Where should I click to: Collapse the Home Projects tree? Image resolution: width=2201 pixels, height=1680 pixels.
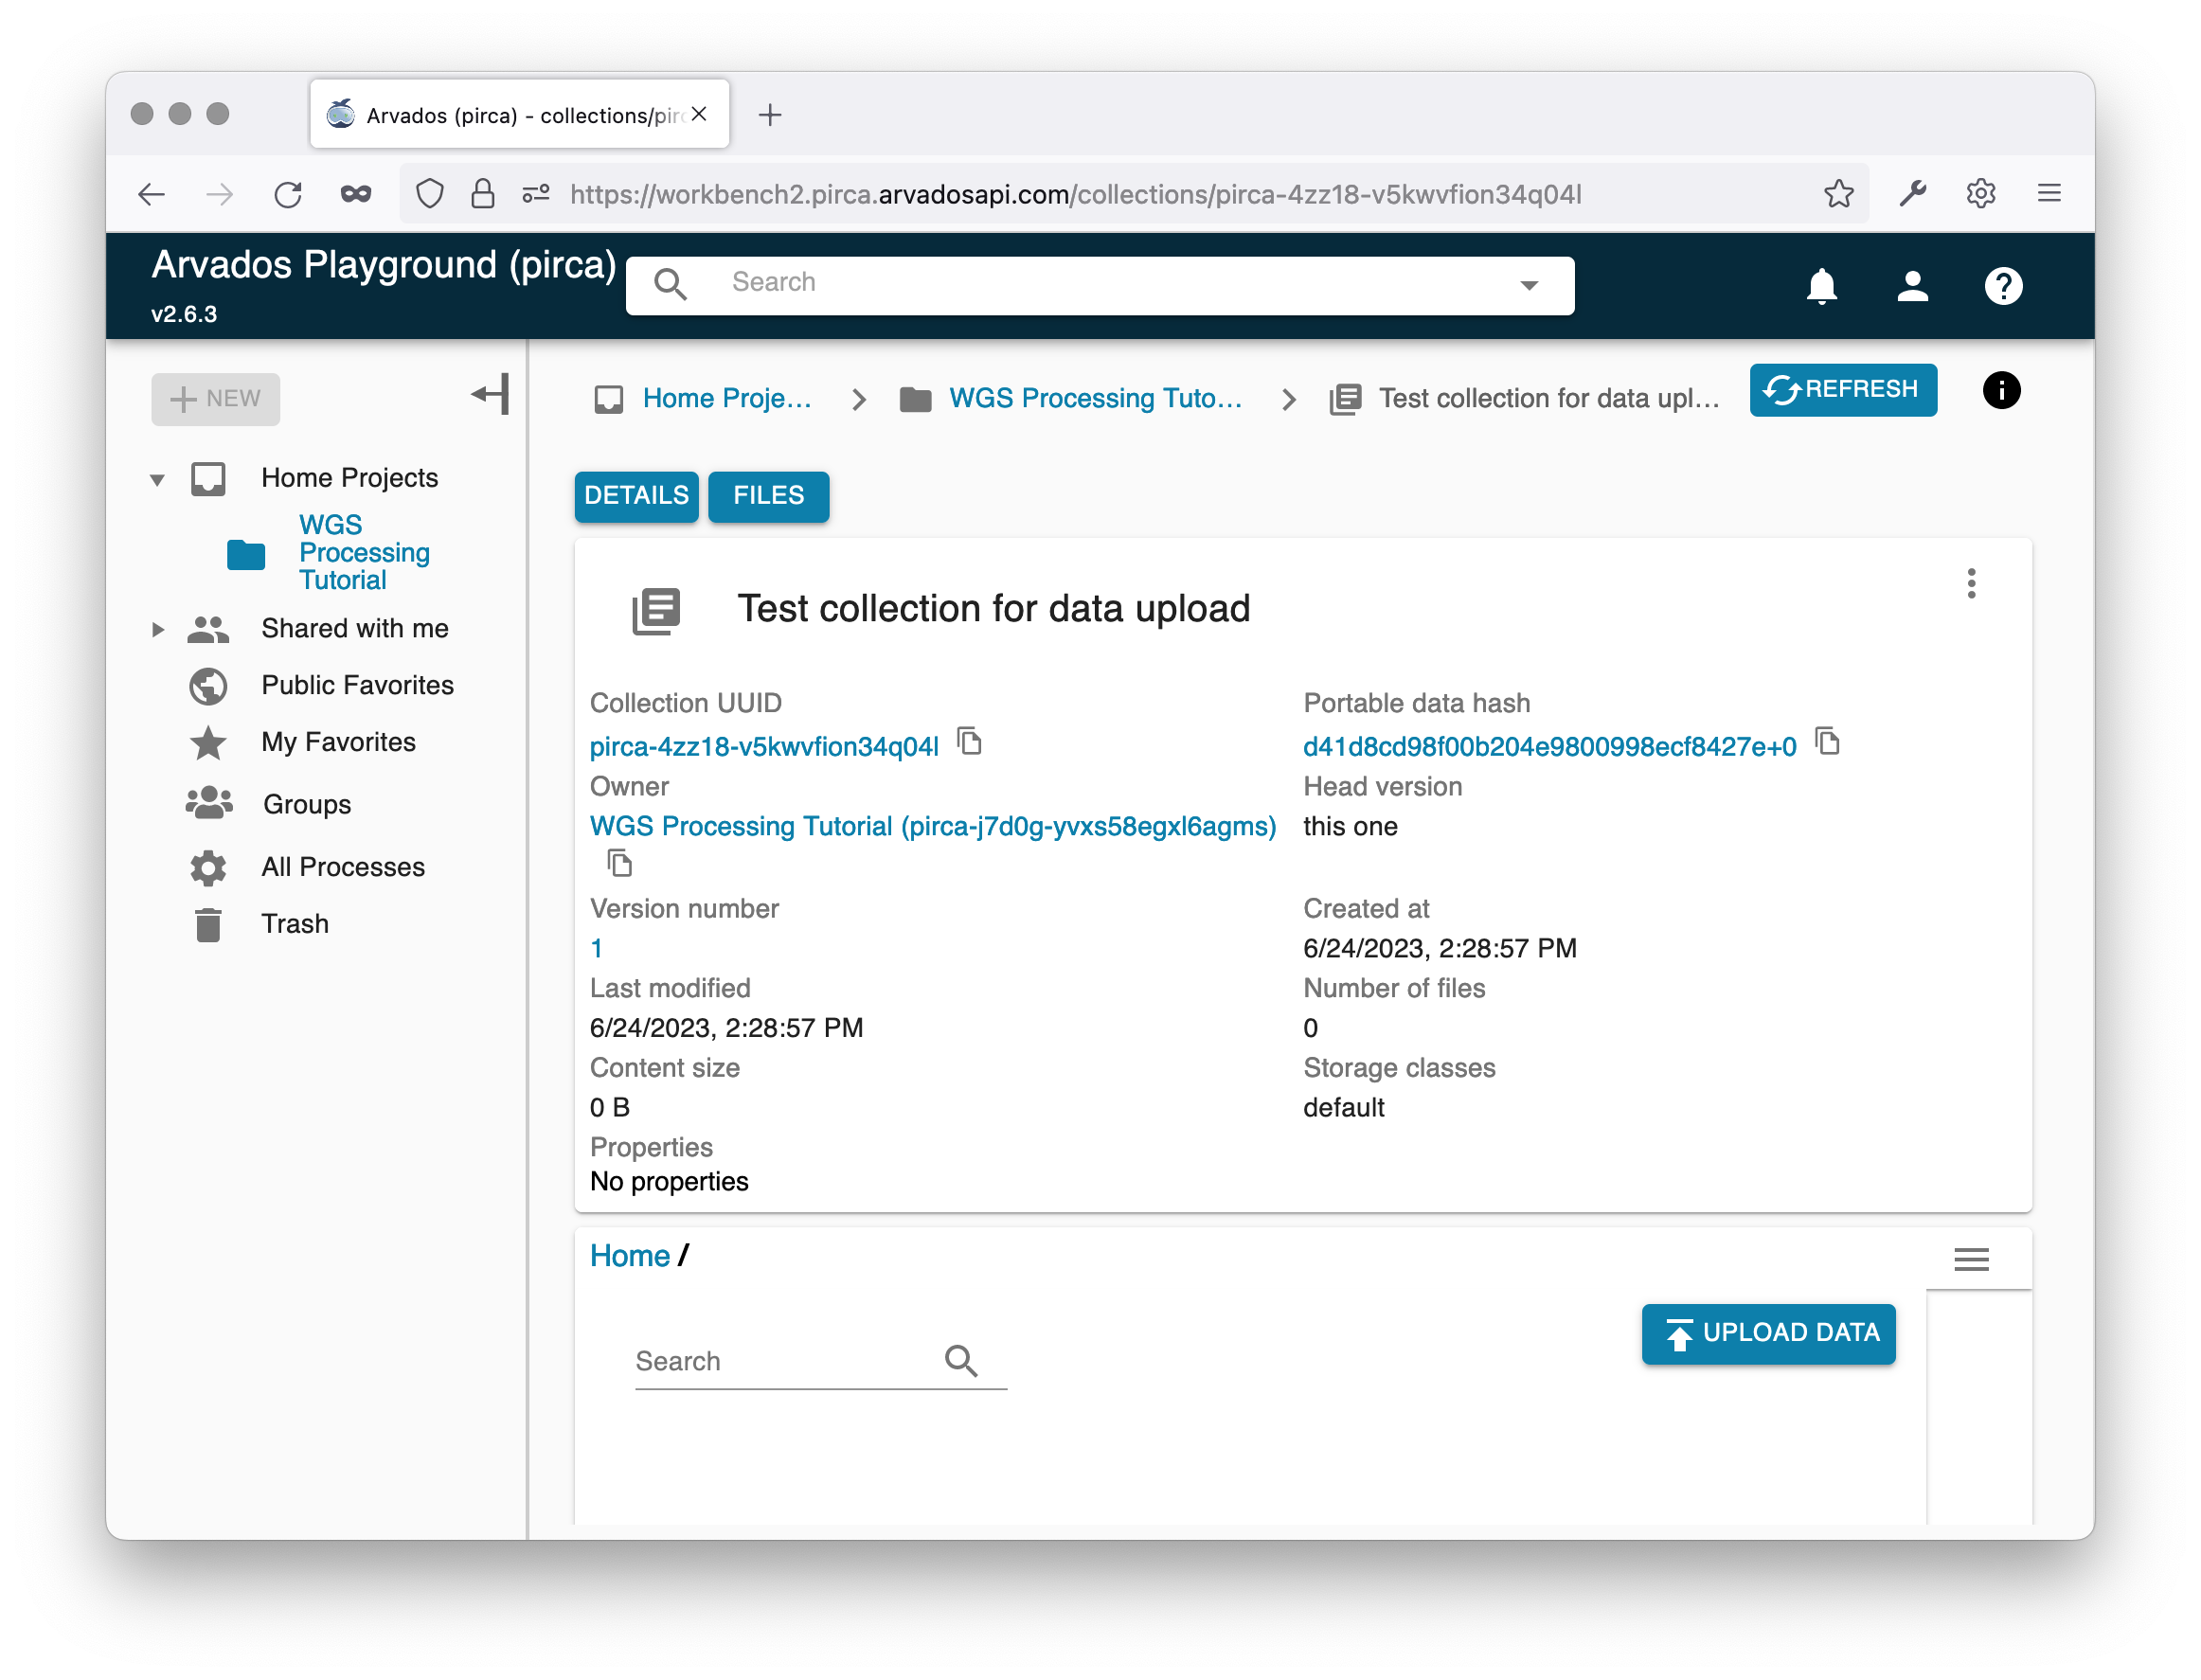point(157,479)
